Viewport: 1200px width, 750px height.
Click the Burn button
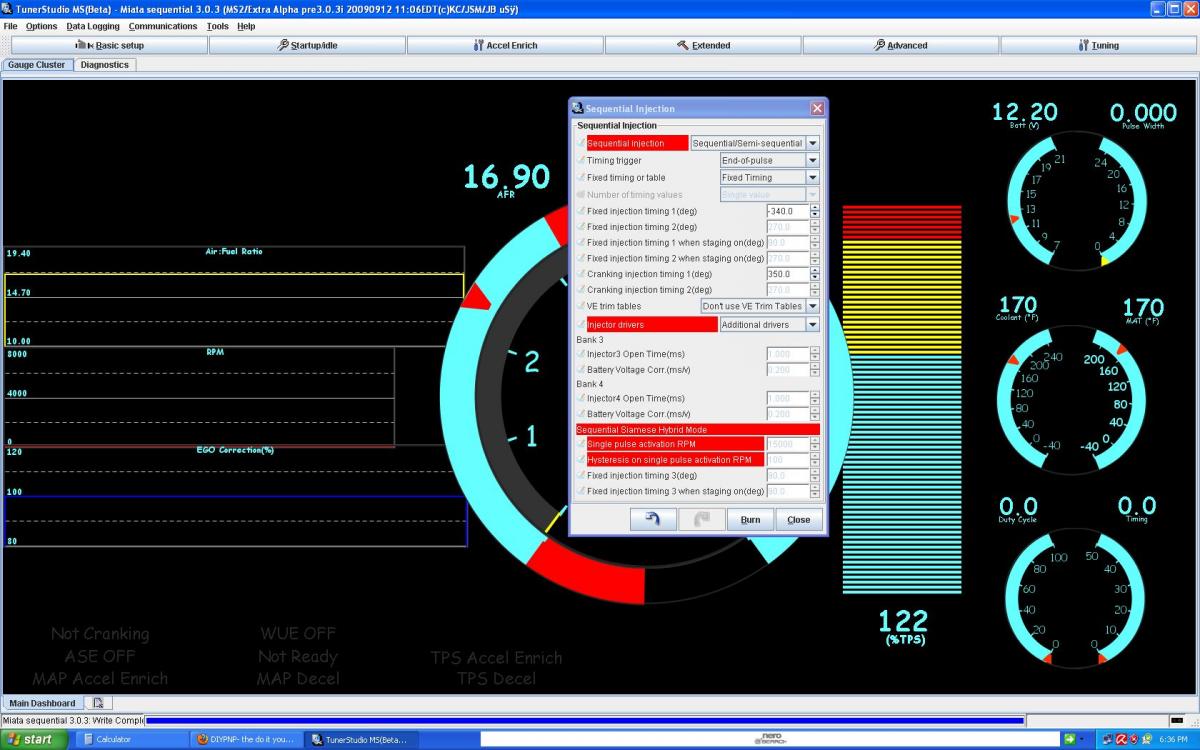(x=750, y=519)
